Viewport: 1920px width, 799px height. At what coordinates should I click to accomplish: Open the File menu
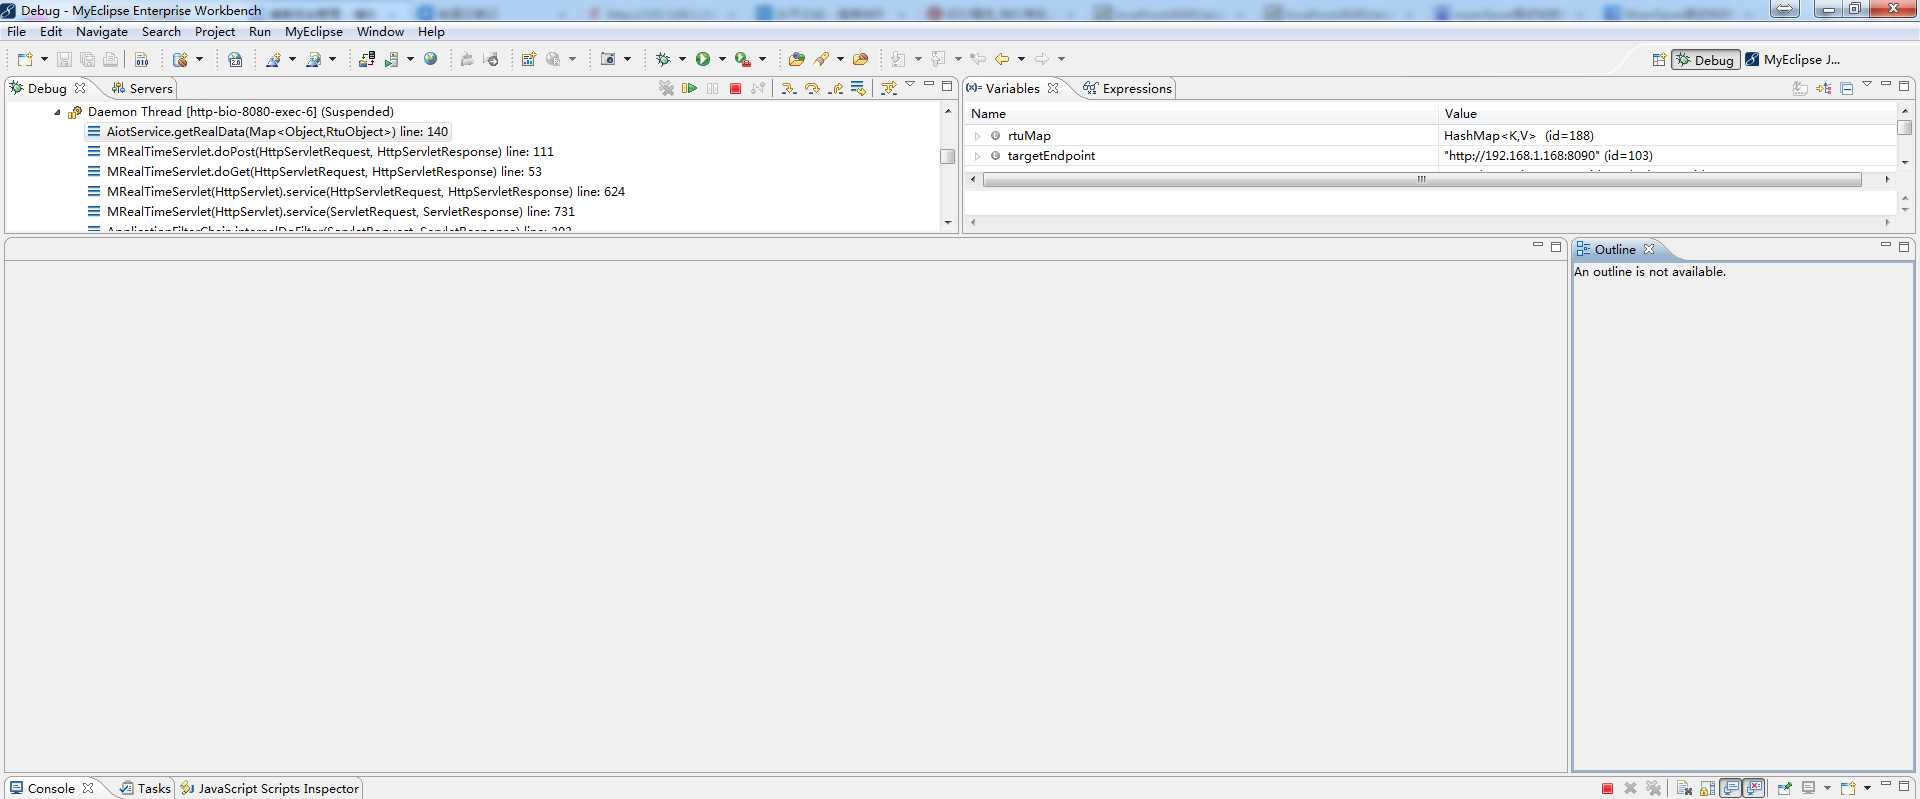tap(17, 32)
